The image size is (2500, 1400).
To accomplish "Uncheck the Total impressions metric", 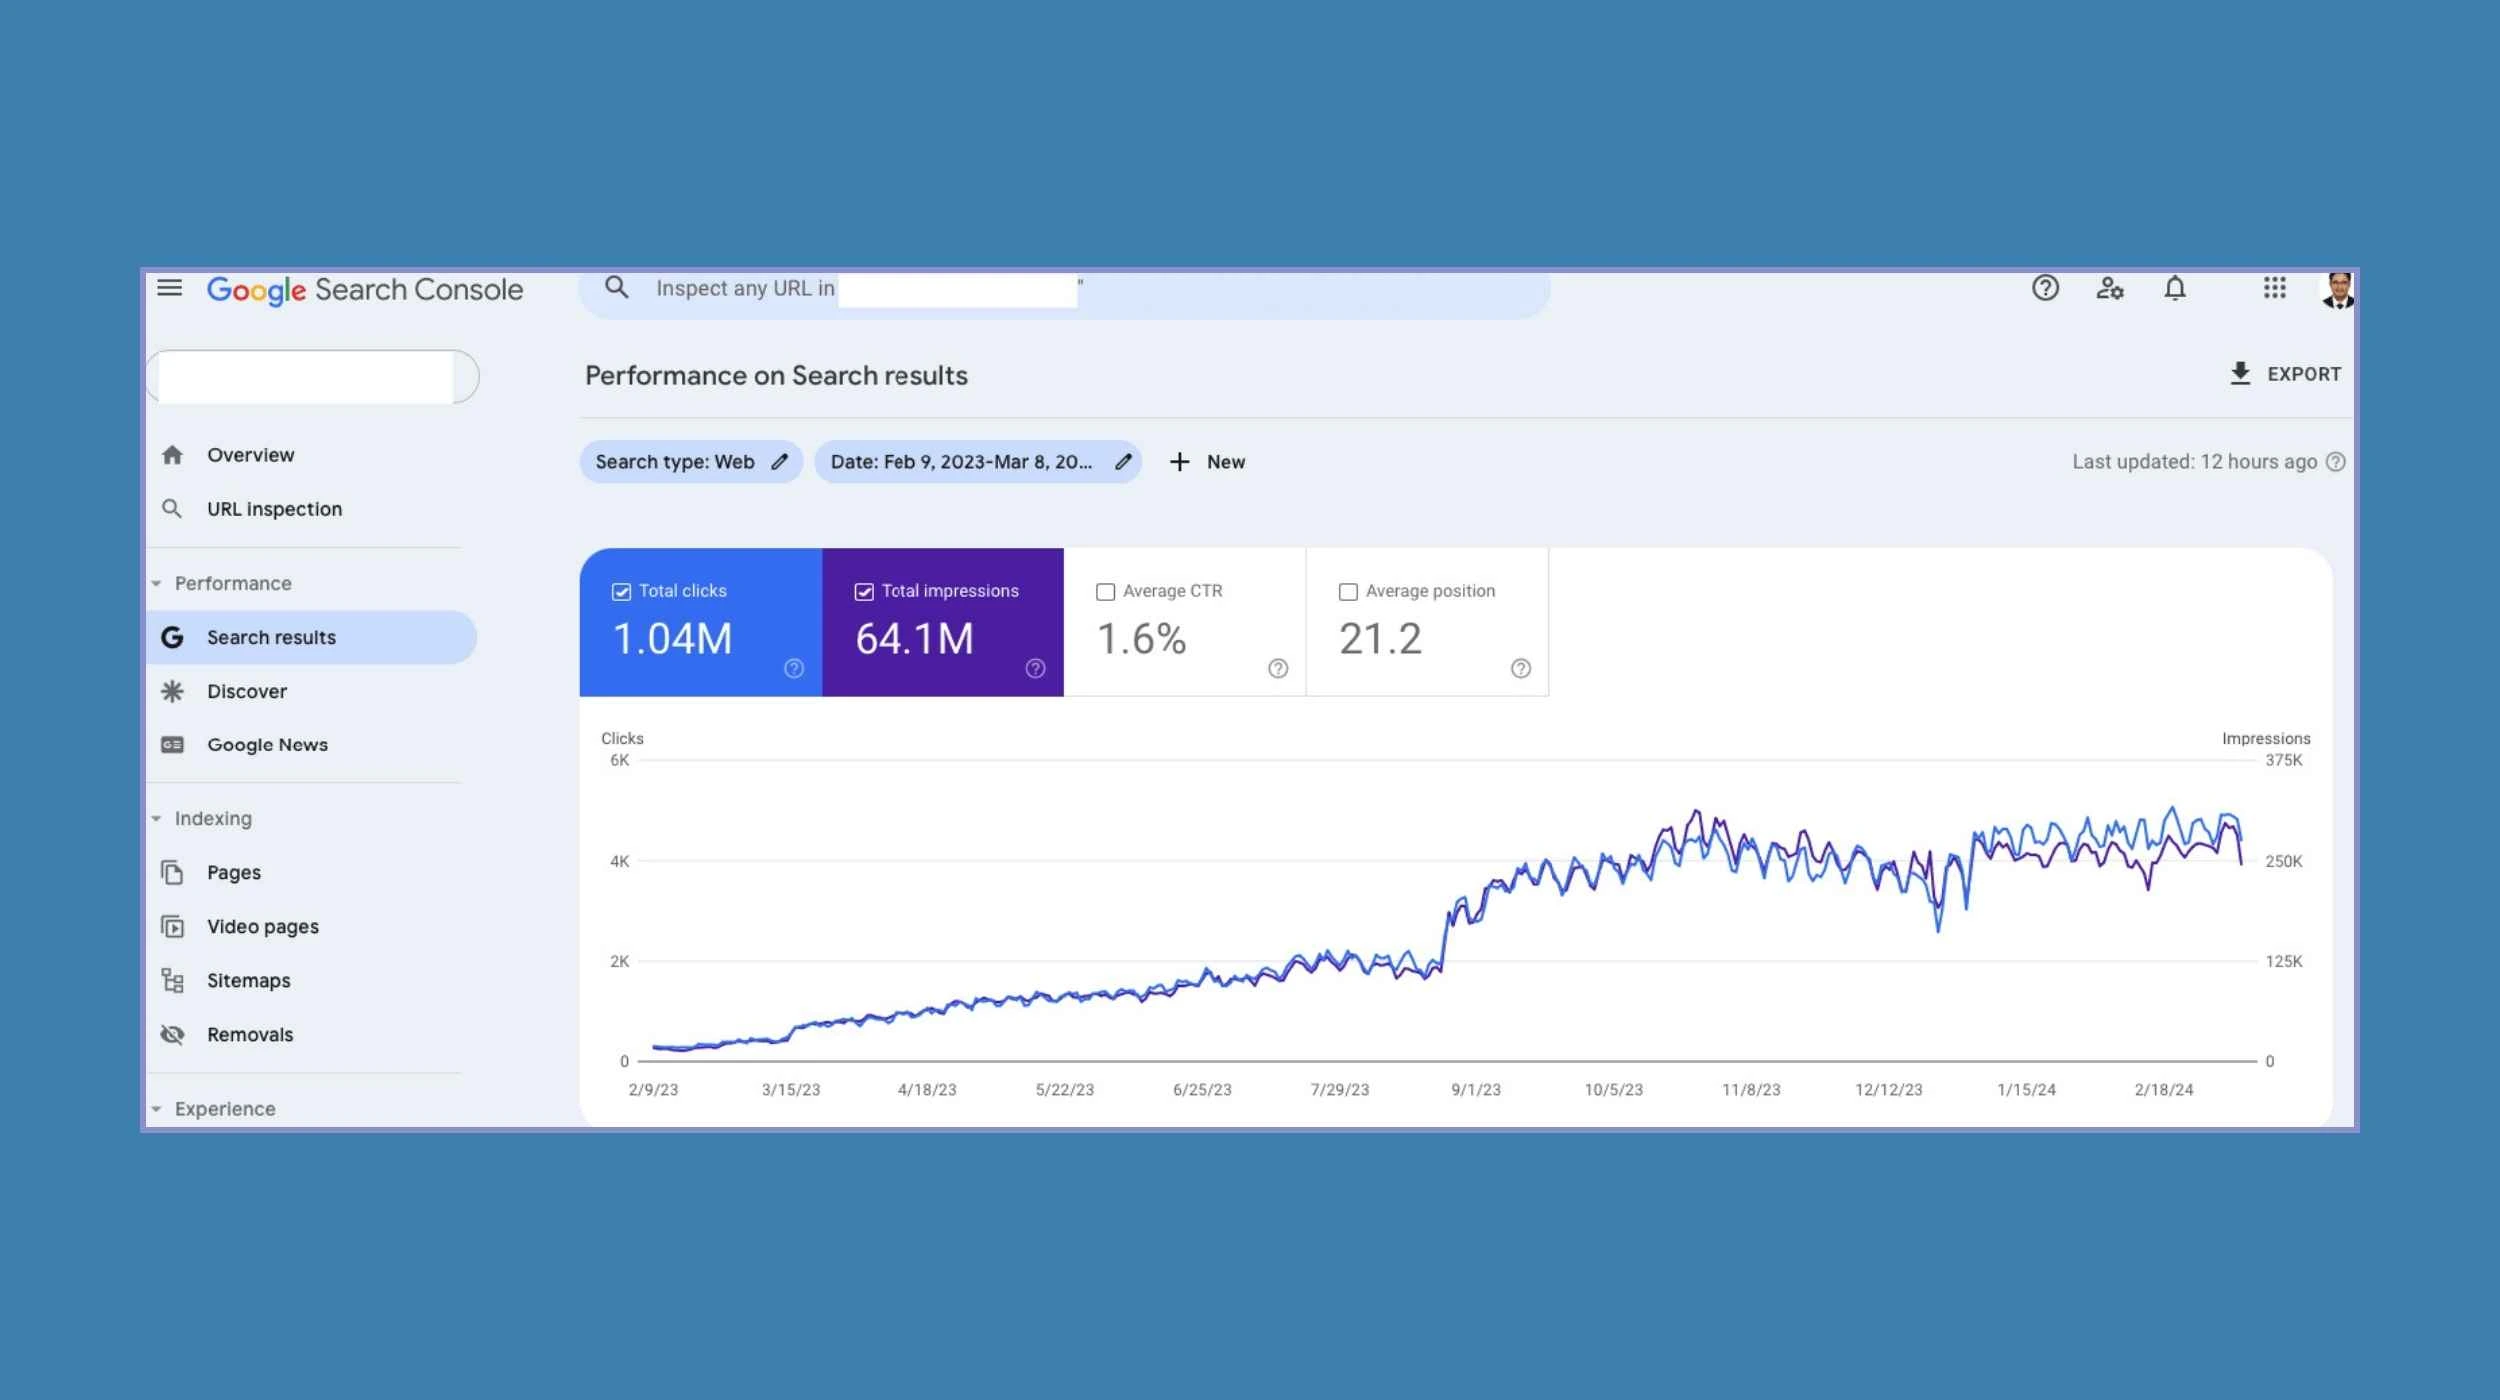I will click(864, 591).
